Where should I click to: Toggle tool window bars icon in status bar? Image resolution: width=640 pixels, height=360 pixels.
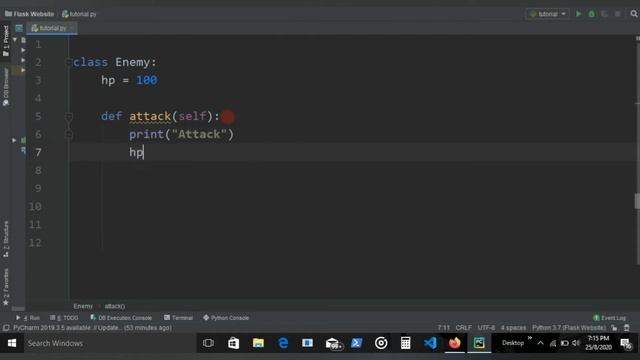[6, 328]
